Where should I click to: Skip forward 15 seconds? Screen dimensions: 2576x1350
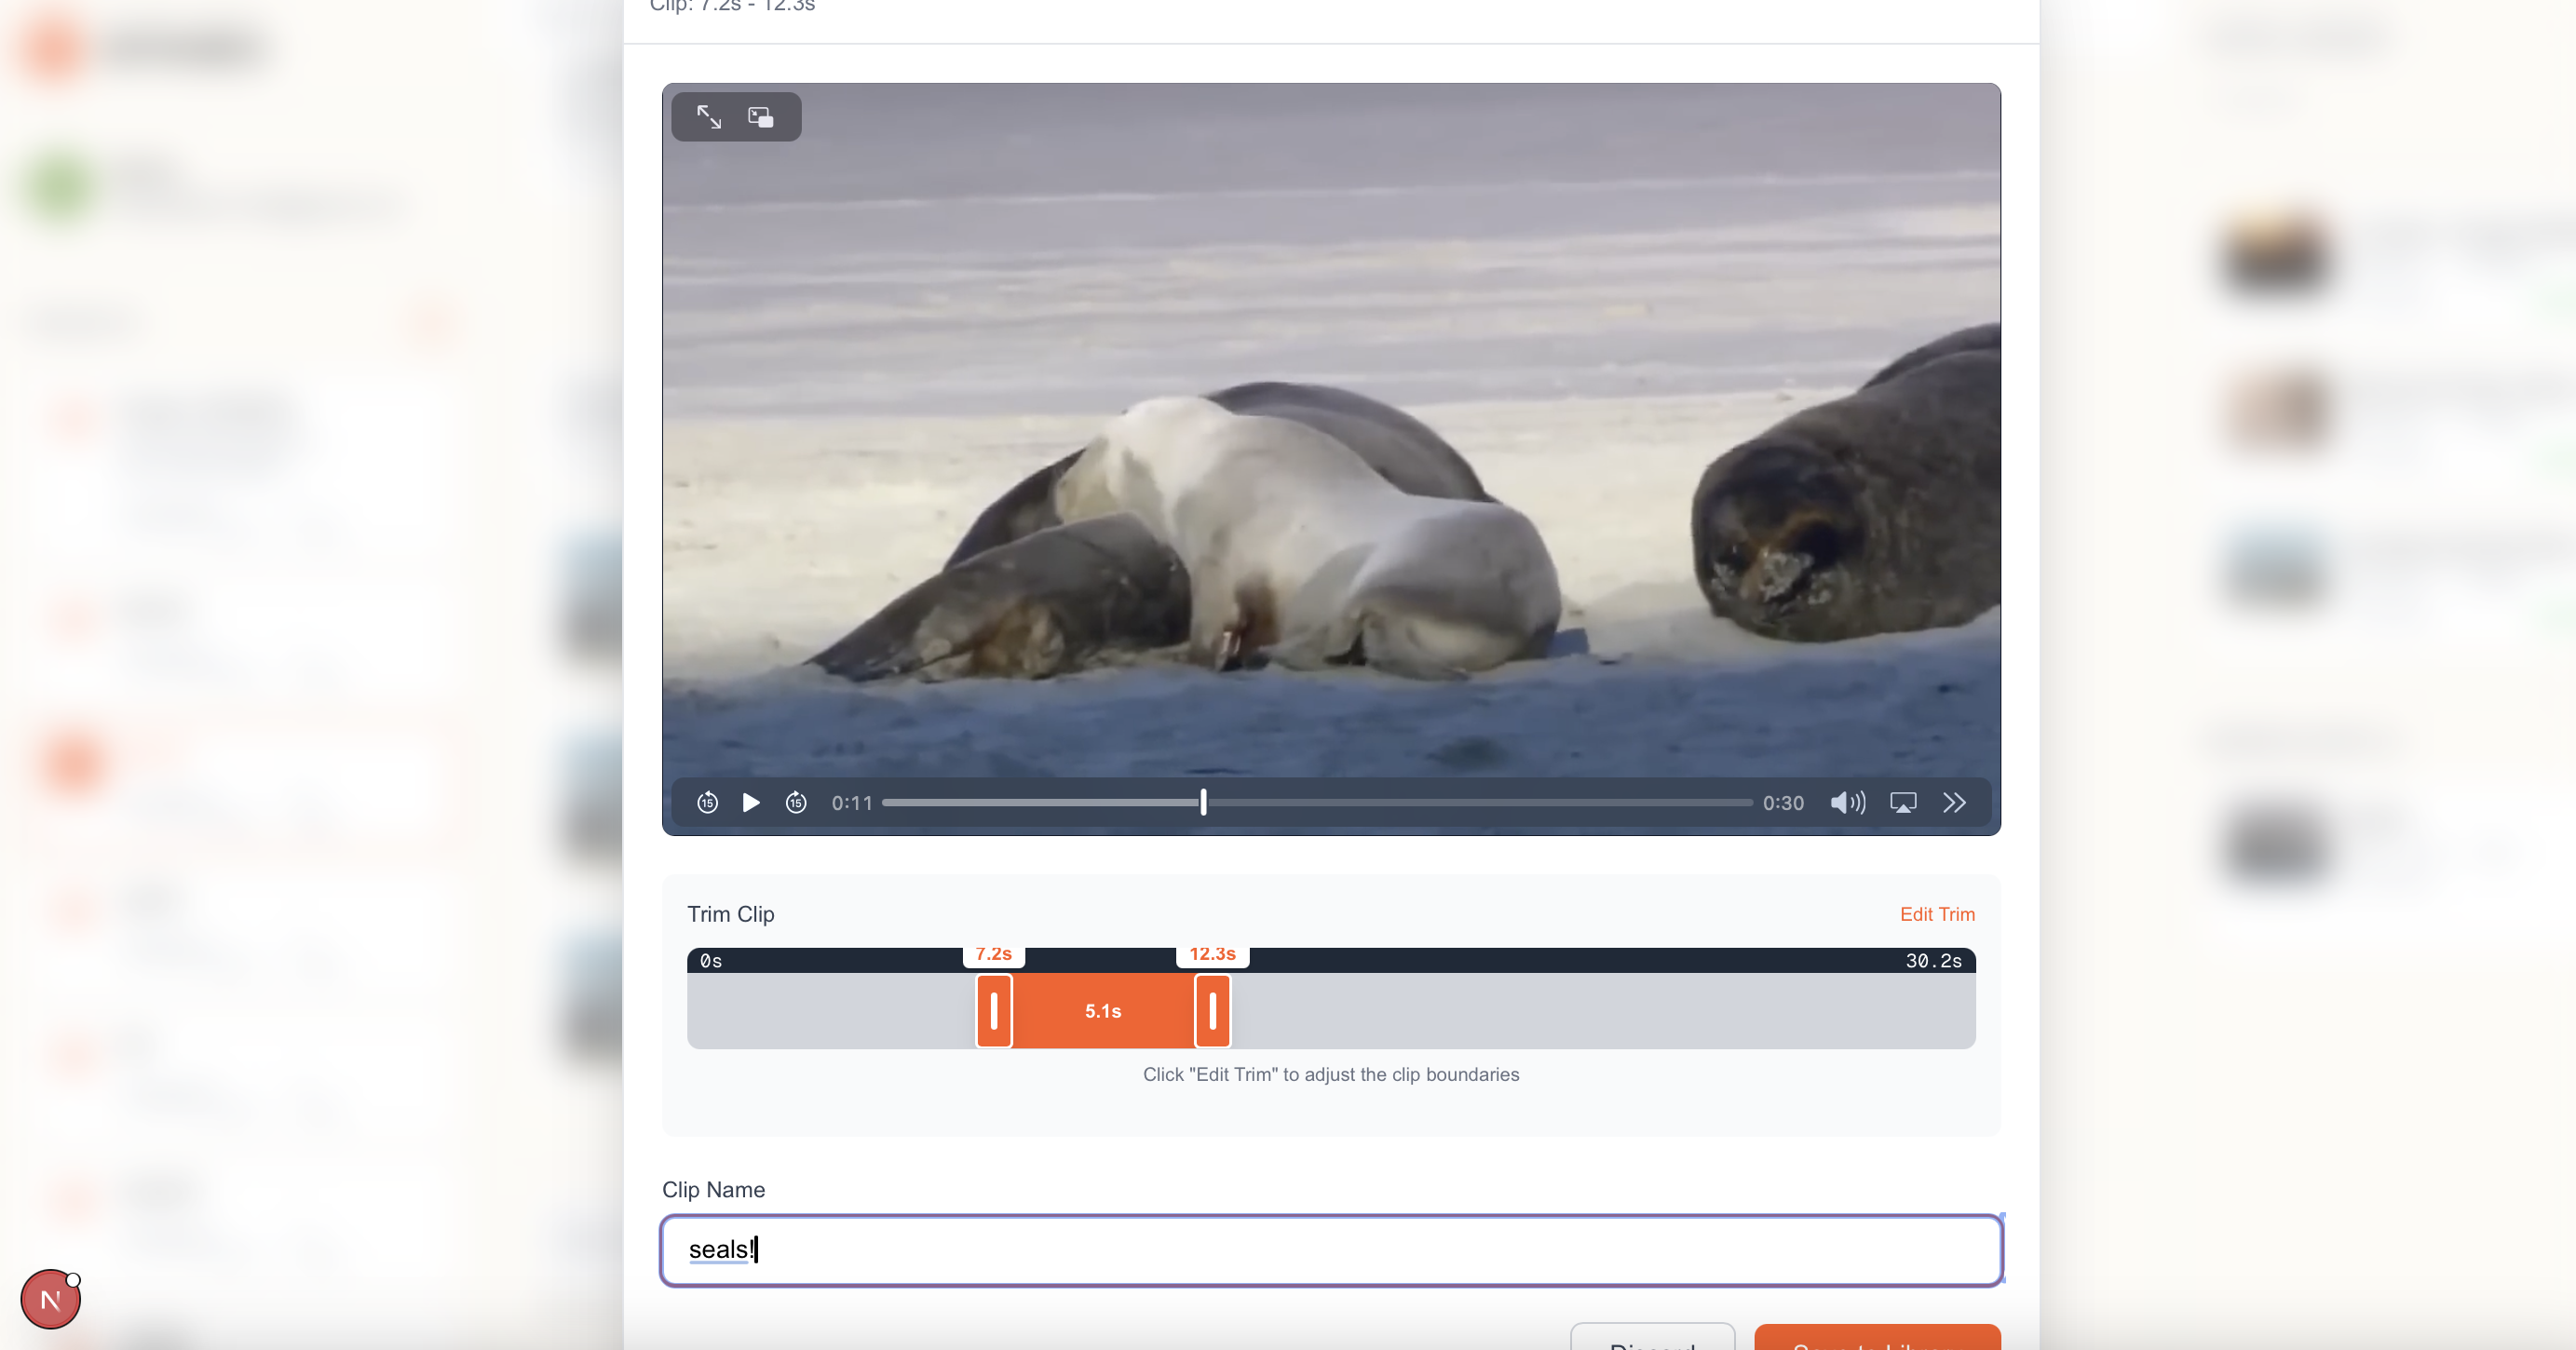tap(796, 803)
